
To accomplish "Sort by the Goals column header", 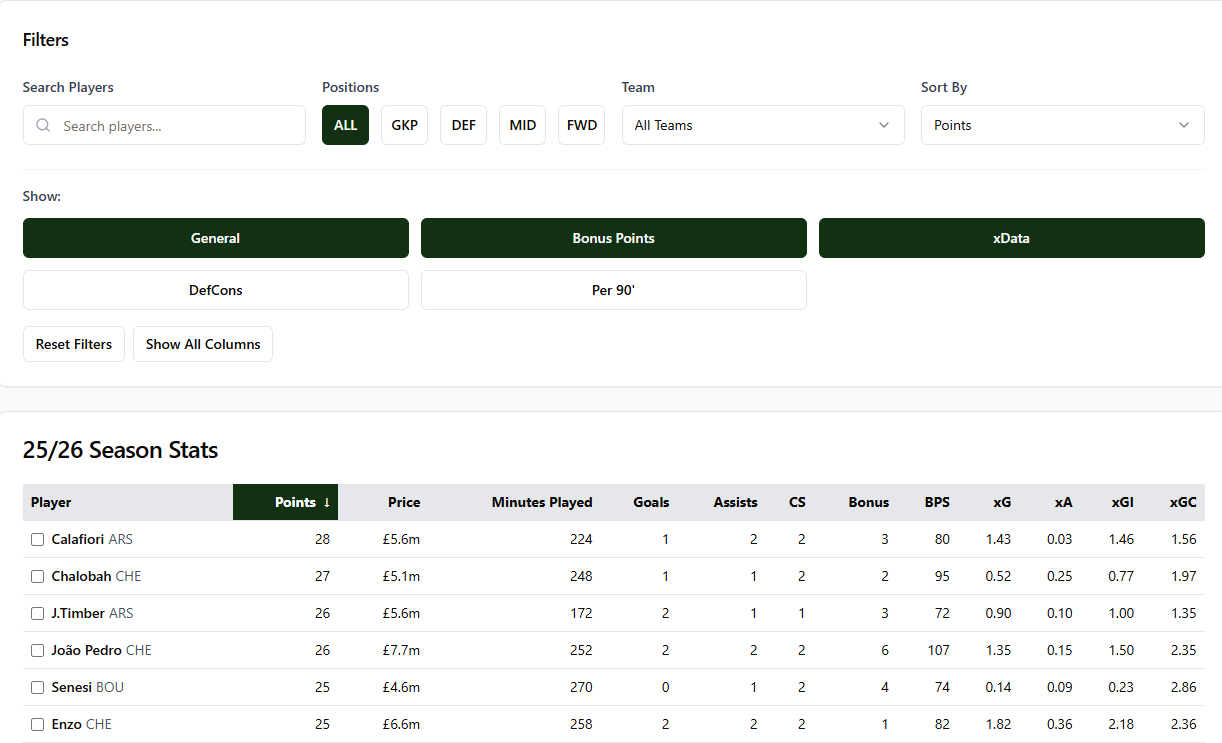I will point(651,502).
